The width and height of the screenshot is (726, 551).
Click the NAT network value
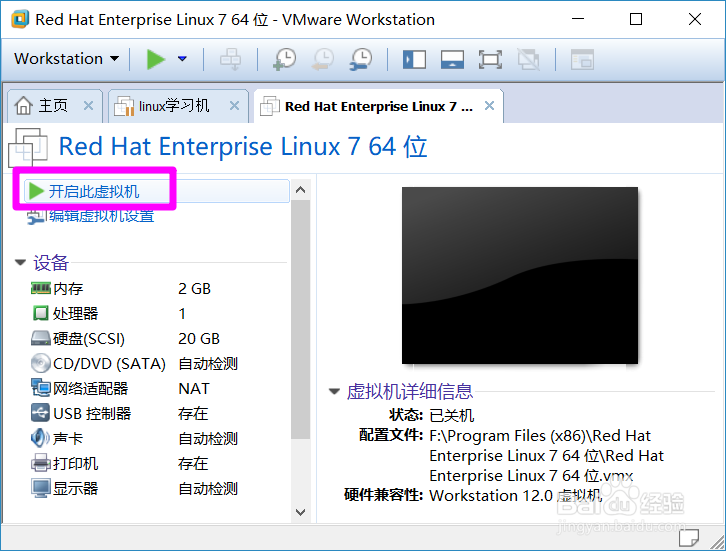pyautogui.click(x=194, y=389)
